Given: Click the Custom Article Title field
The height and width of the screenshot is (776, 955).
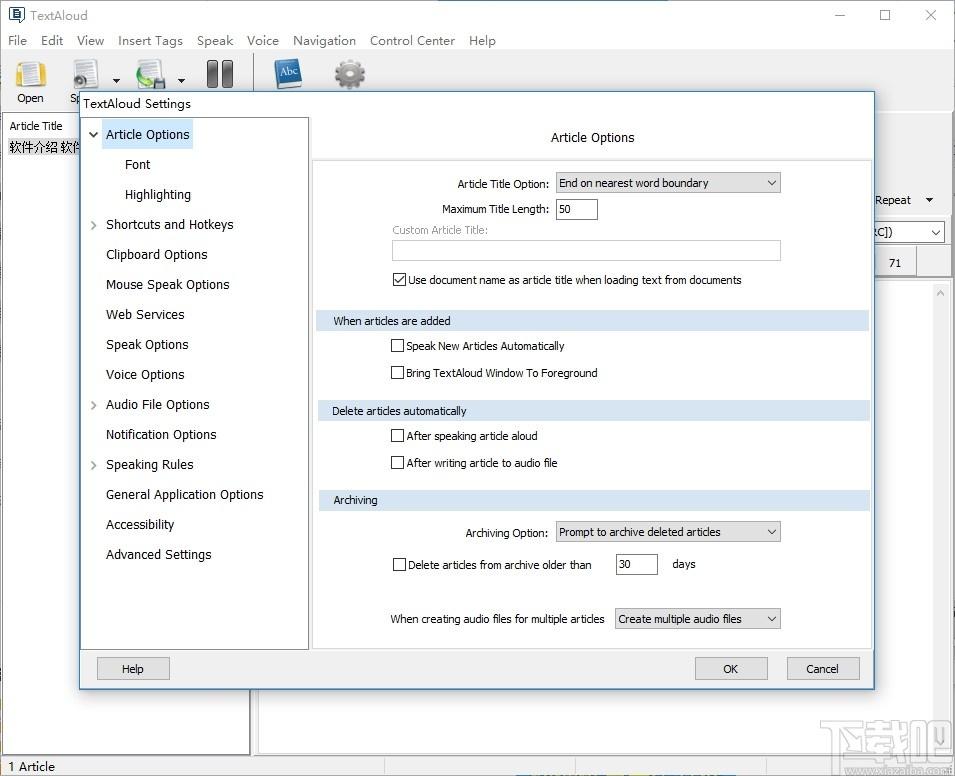Looking at the screenshot, I should click(586, 250).
